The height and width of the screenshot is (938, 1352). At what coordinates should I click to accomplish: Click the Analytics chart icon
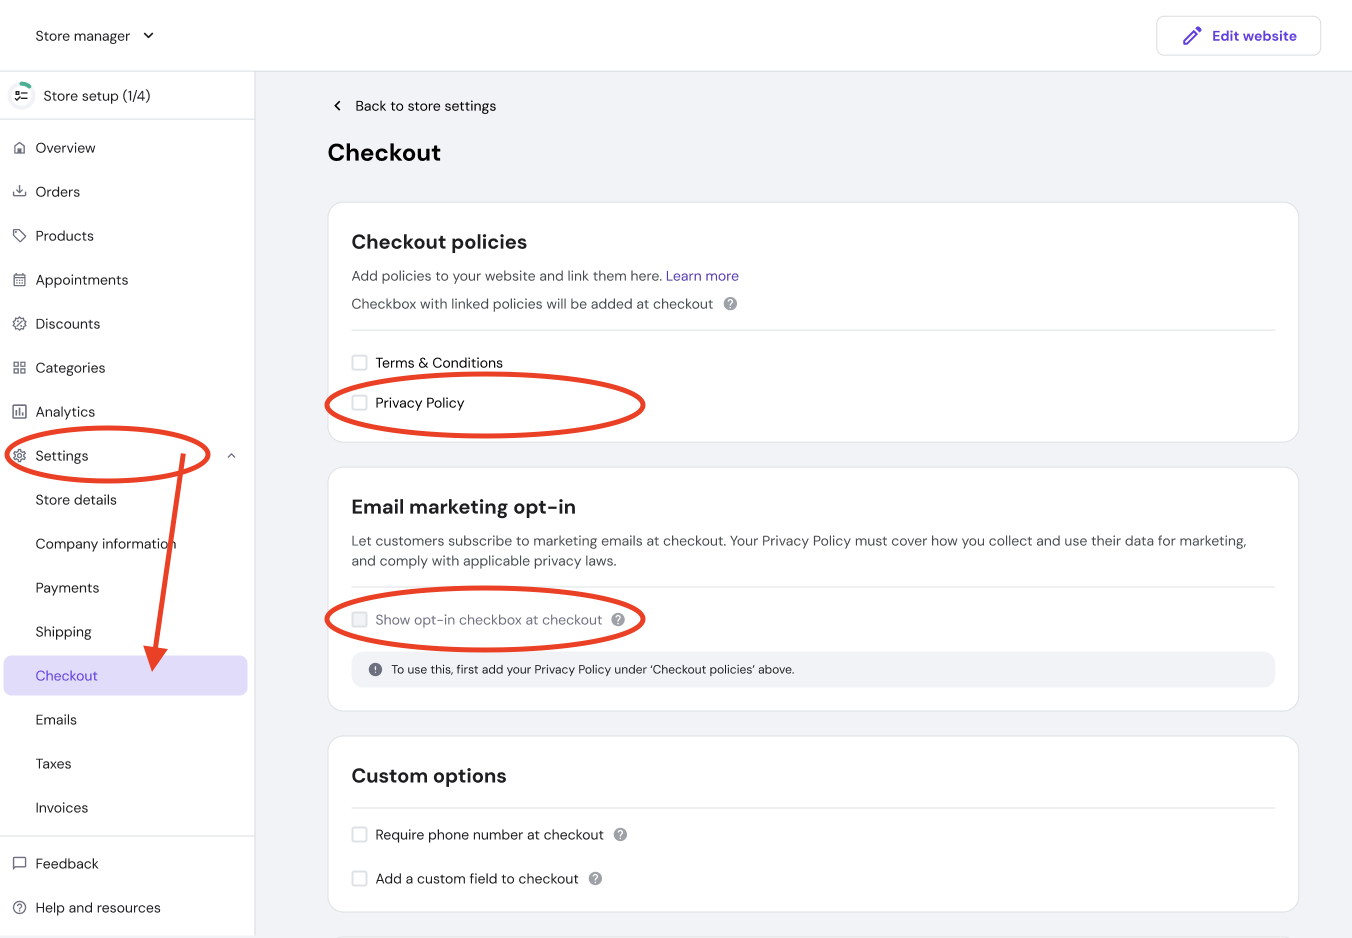pyautogui.click(x=19, y=412)
